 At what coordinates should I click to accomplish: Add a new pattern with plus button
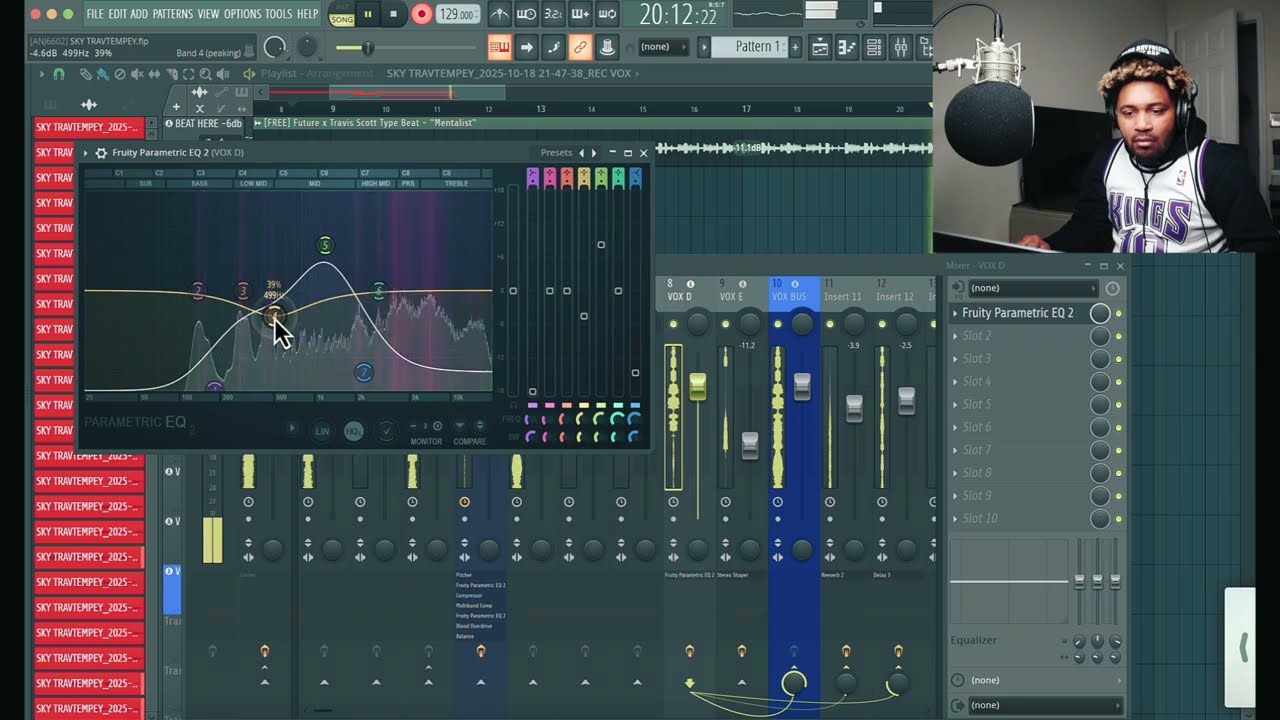[x=796, y=47]
